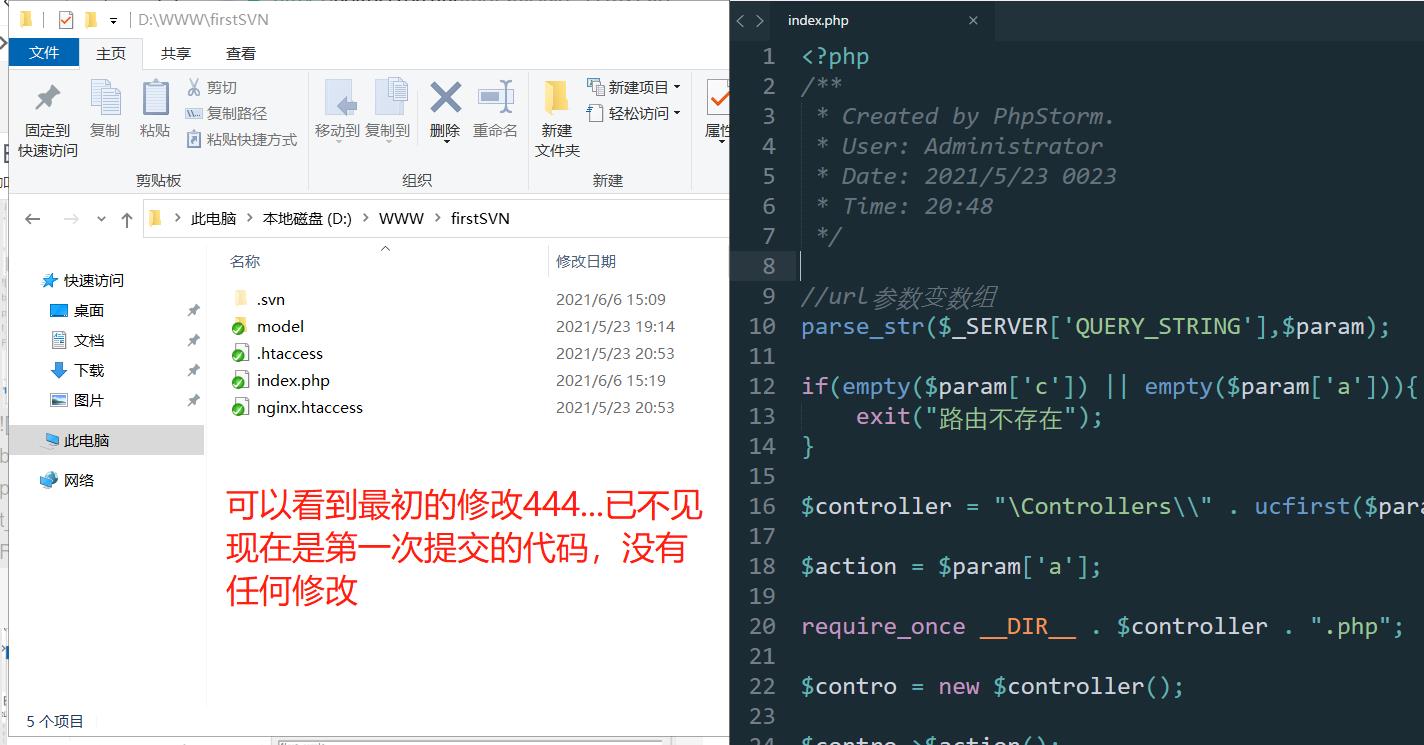Click Copy to (复制到) ribbon icon
The width and height of the screenshot is (1424, 745).
tap(390, 98)
